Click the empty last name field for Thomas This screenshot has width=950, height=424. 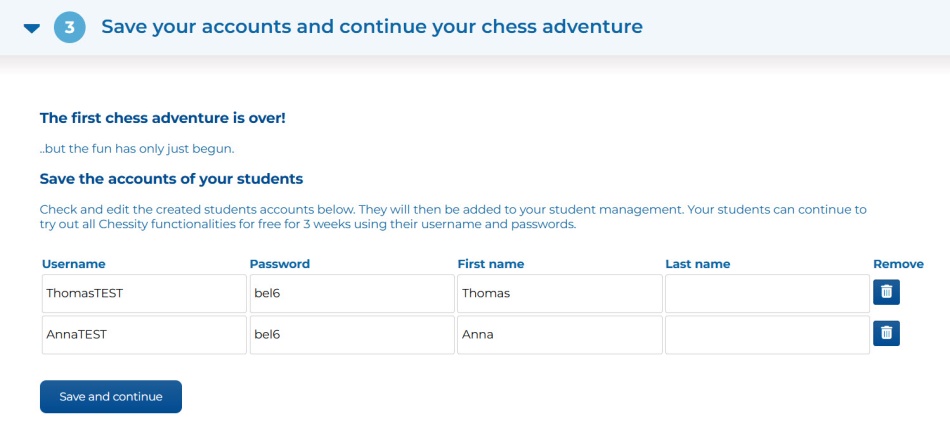[766, 293]
